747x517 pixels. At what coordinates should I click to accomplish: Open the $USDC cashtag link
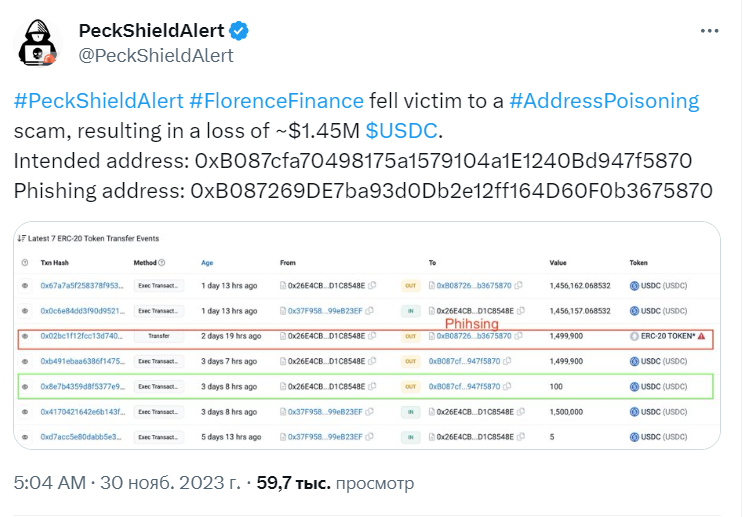[x=401, y=131]
